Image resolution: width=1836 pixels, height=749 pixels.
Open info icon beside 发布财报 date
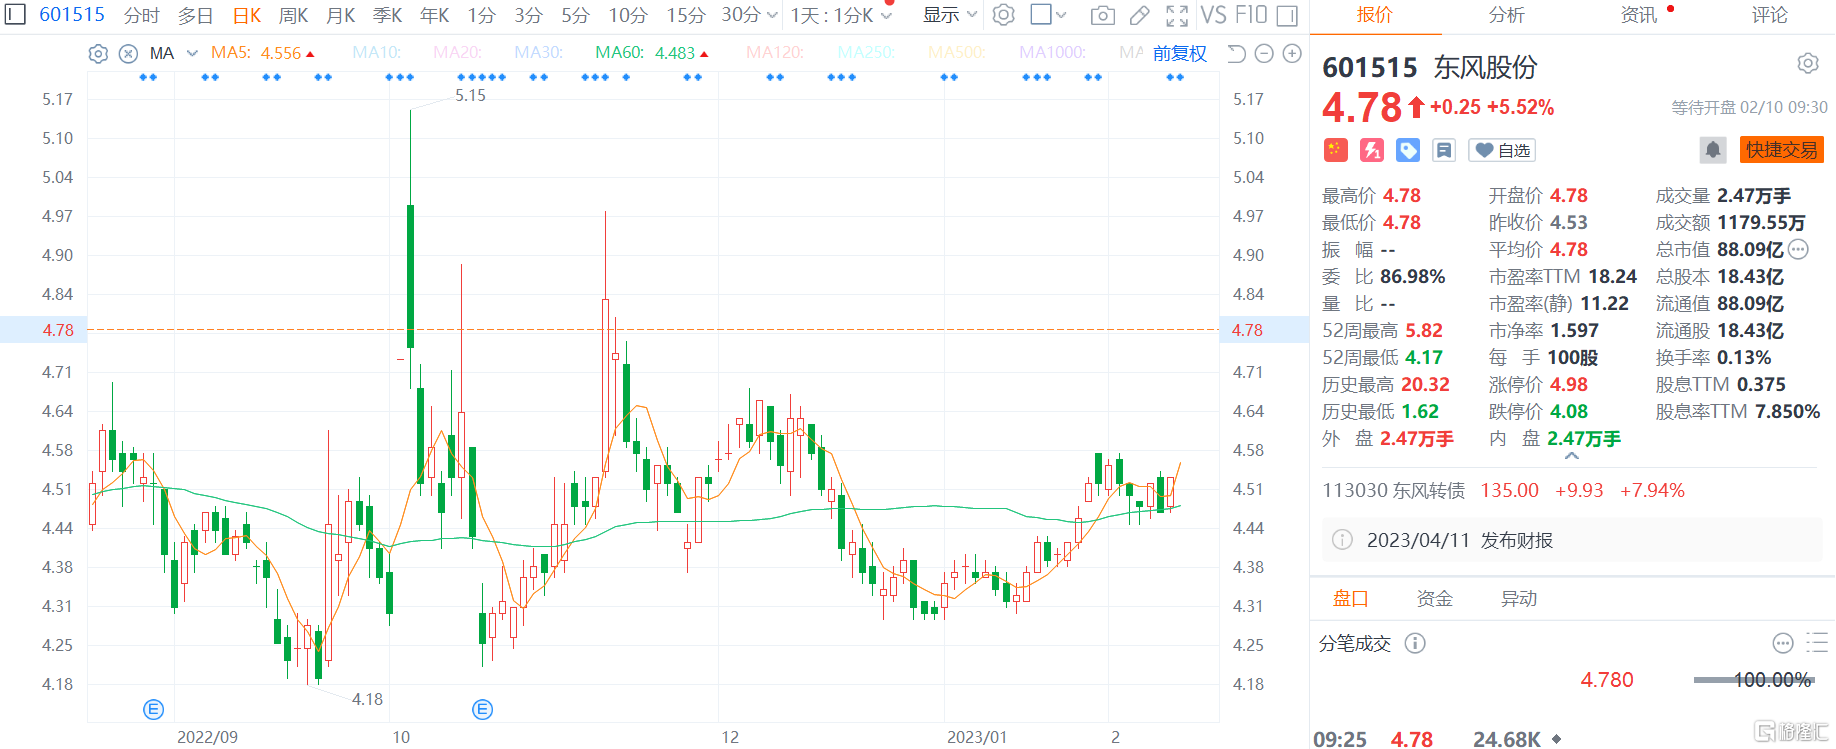1342,540
